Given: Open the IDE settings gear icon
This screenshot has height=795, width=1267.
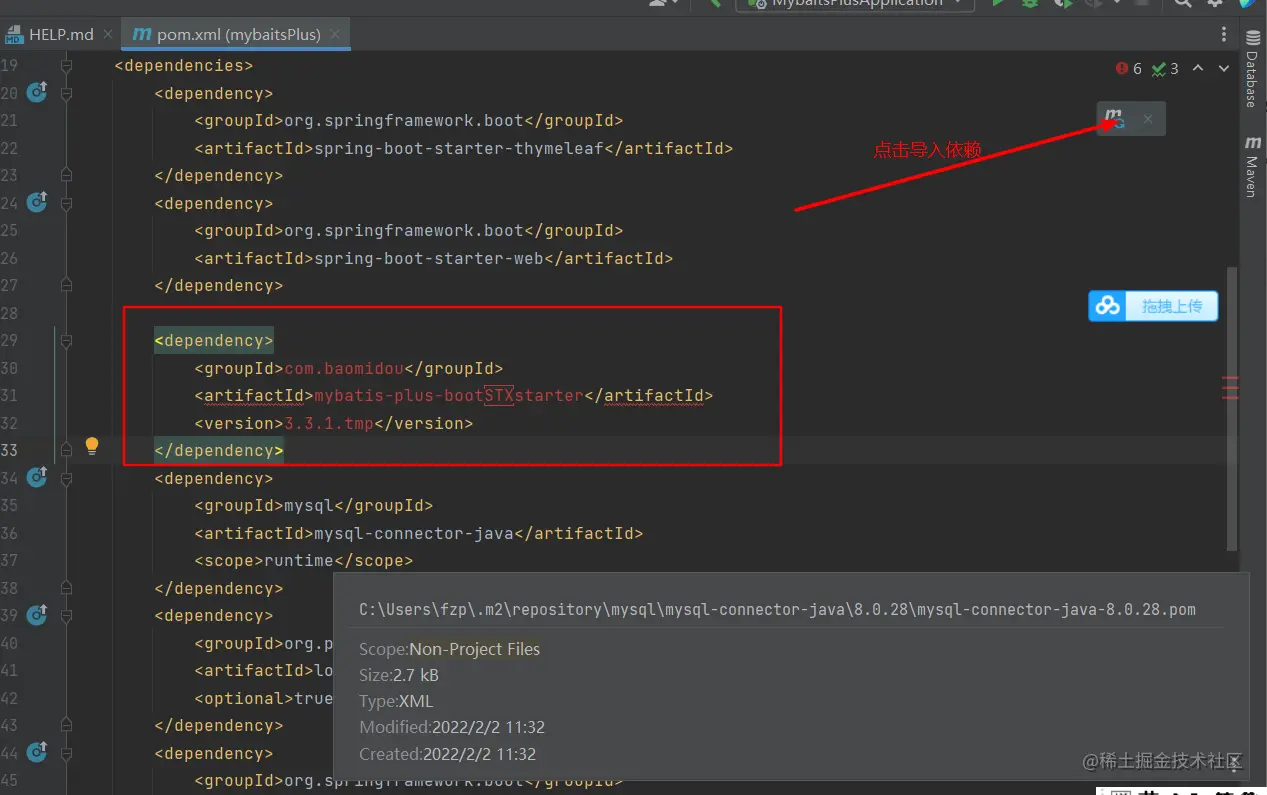Looking at the screenshot, I should click(1215, 3).
